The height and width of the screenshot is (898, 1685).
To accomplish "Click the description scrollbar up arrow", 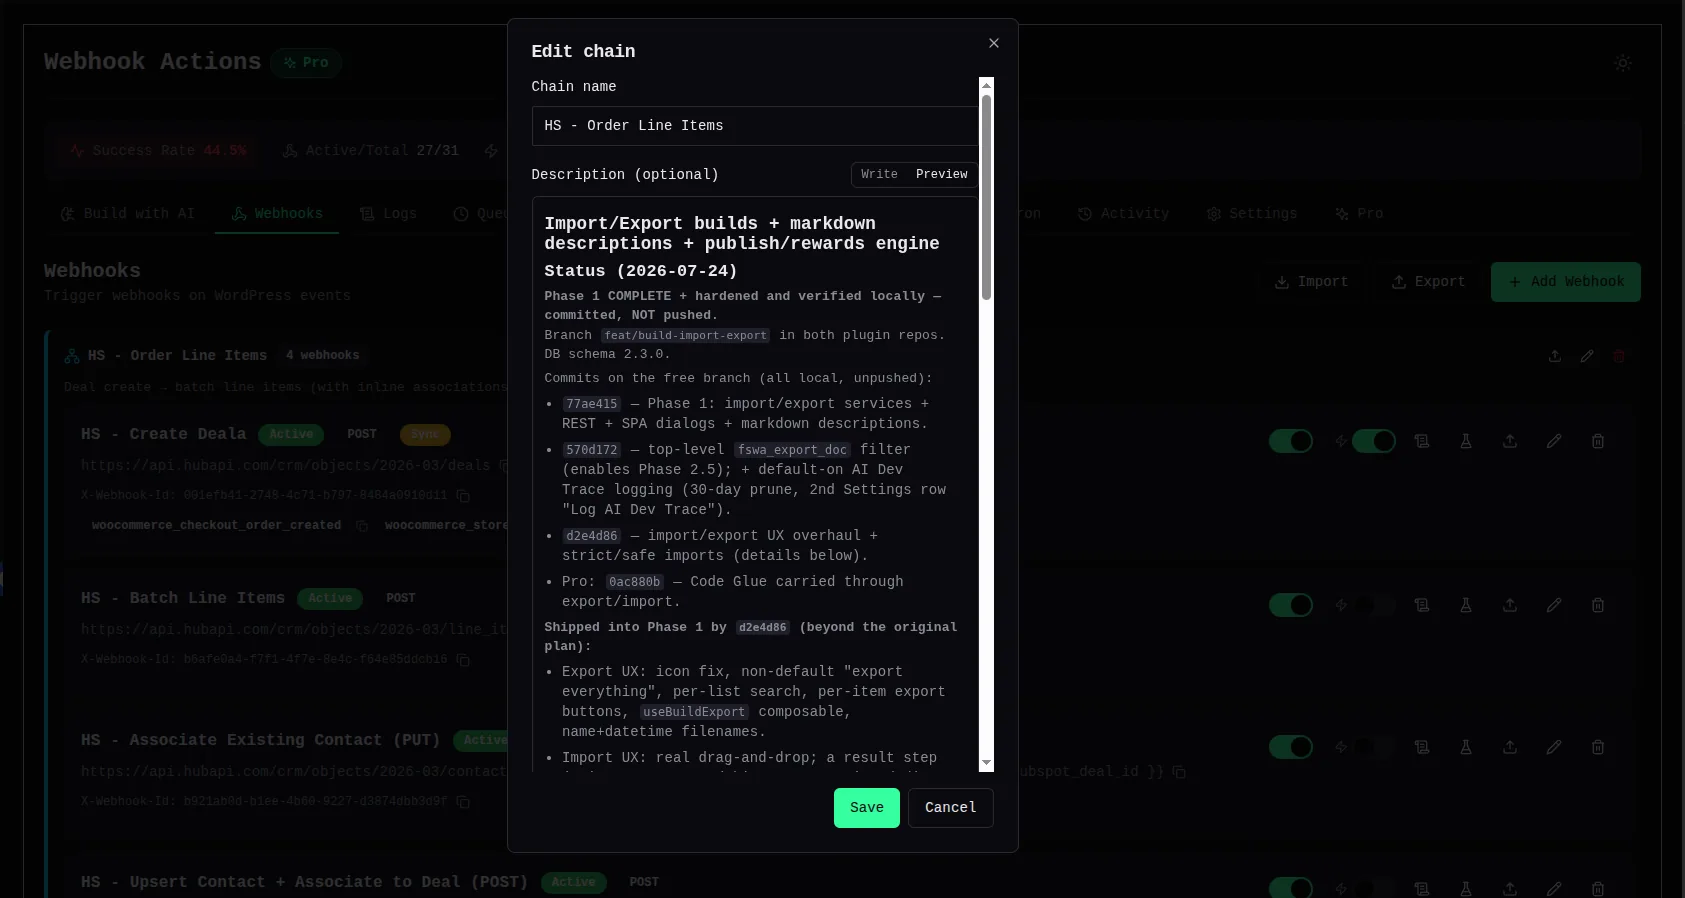I will 986,86.
